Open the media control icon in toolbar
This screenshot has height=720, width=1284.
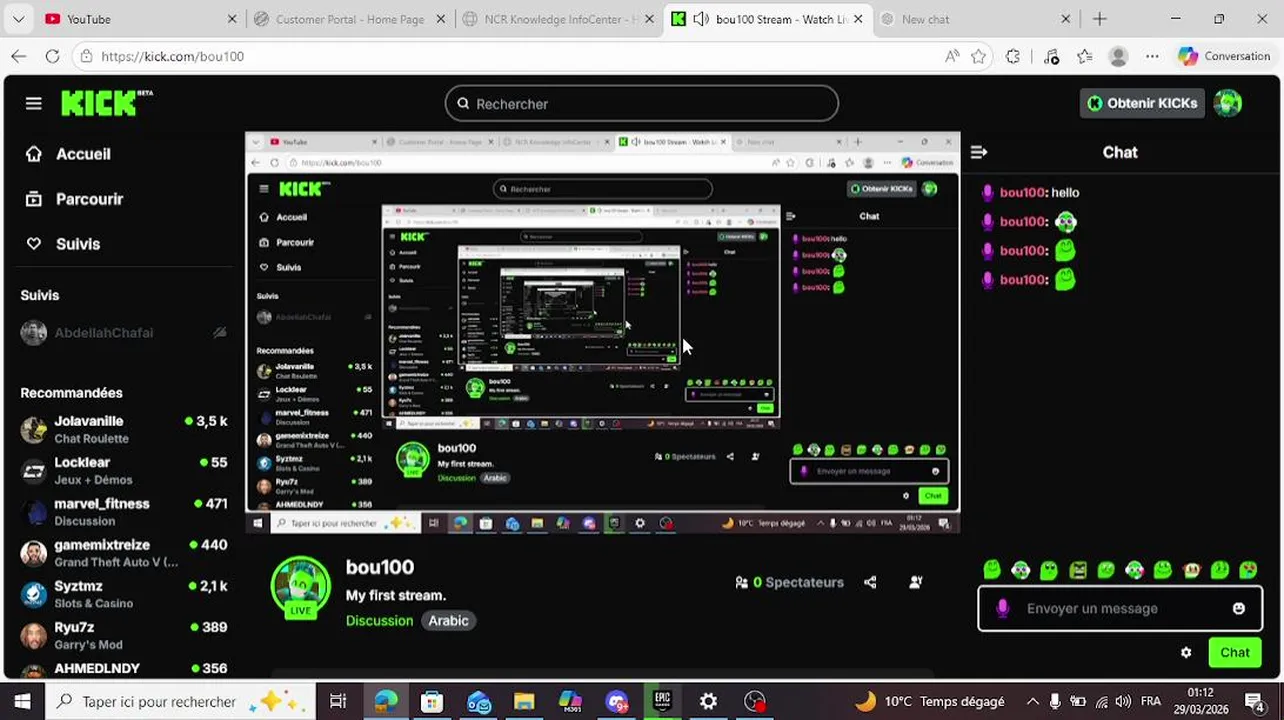[x=1051, y=56]
